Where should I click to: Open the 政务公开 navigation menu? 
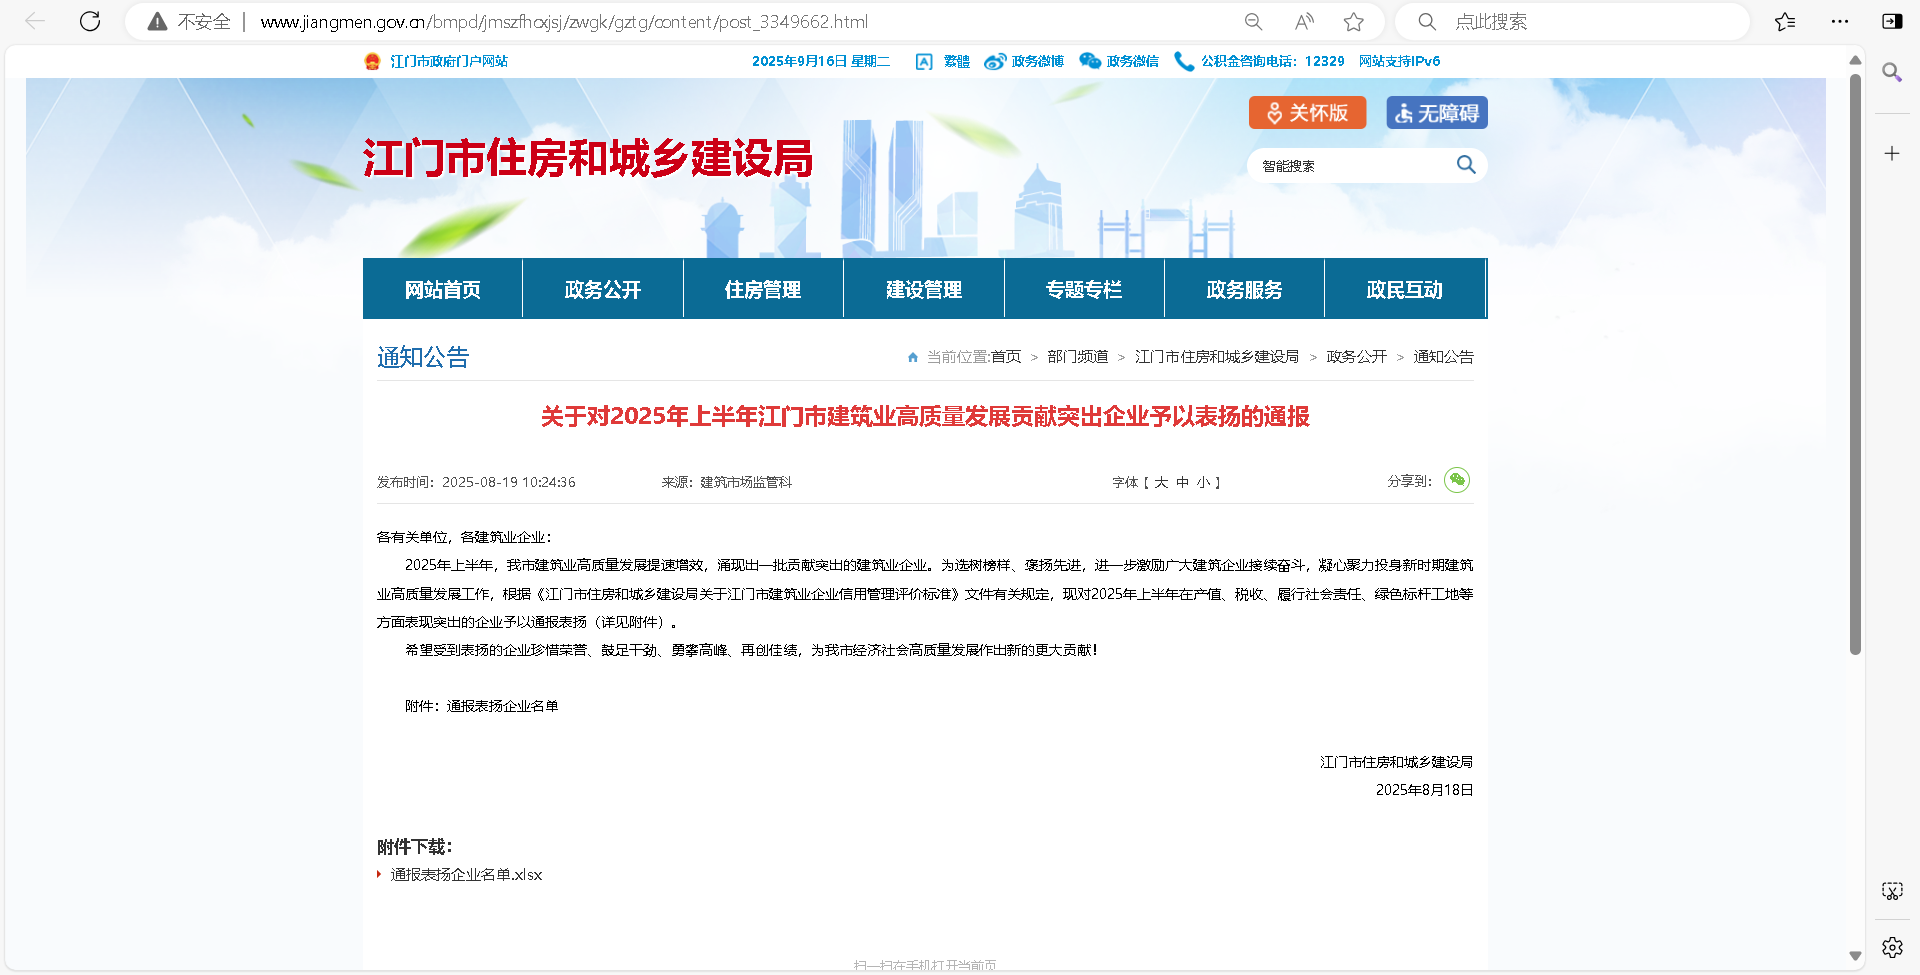pyautogui.click(x=603, y=289)
